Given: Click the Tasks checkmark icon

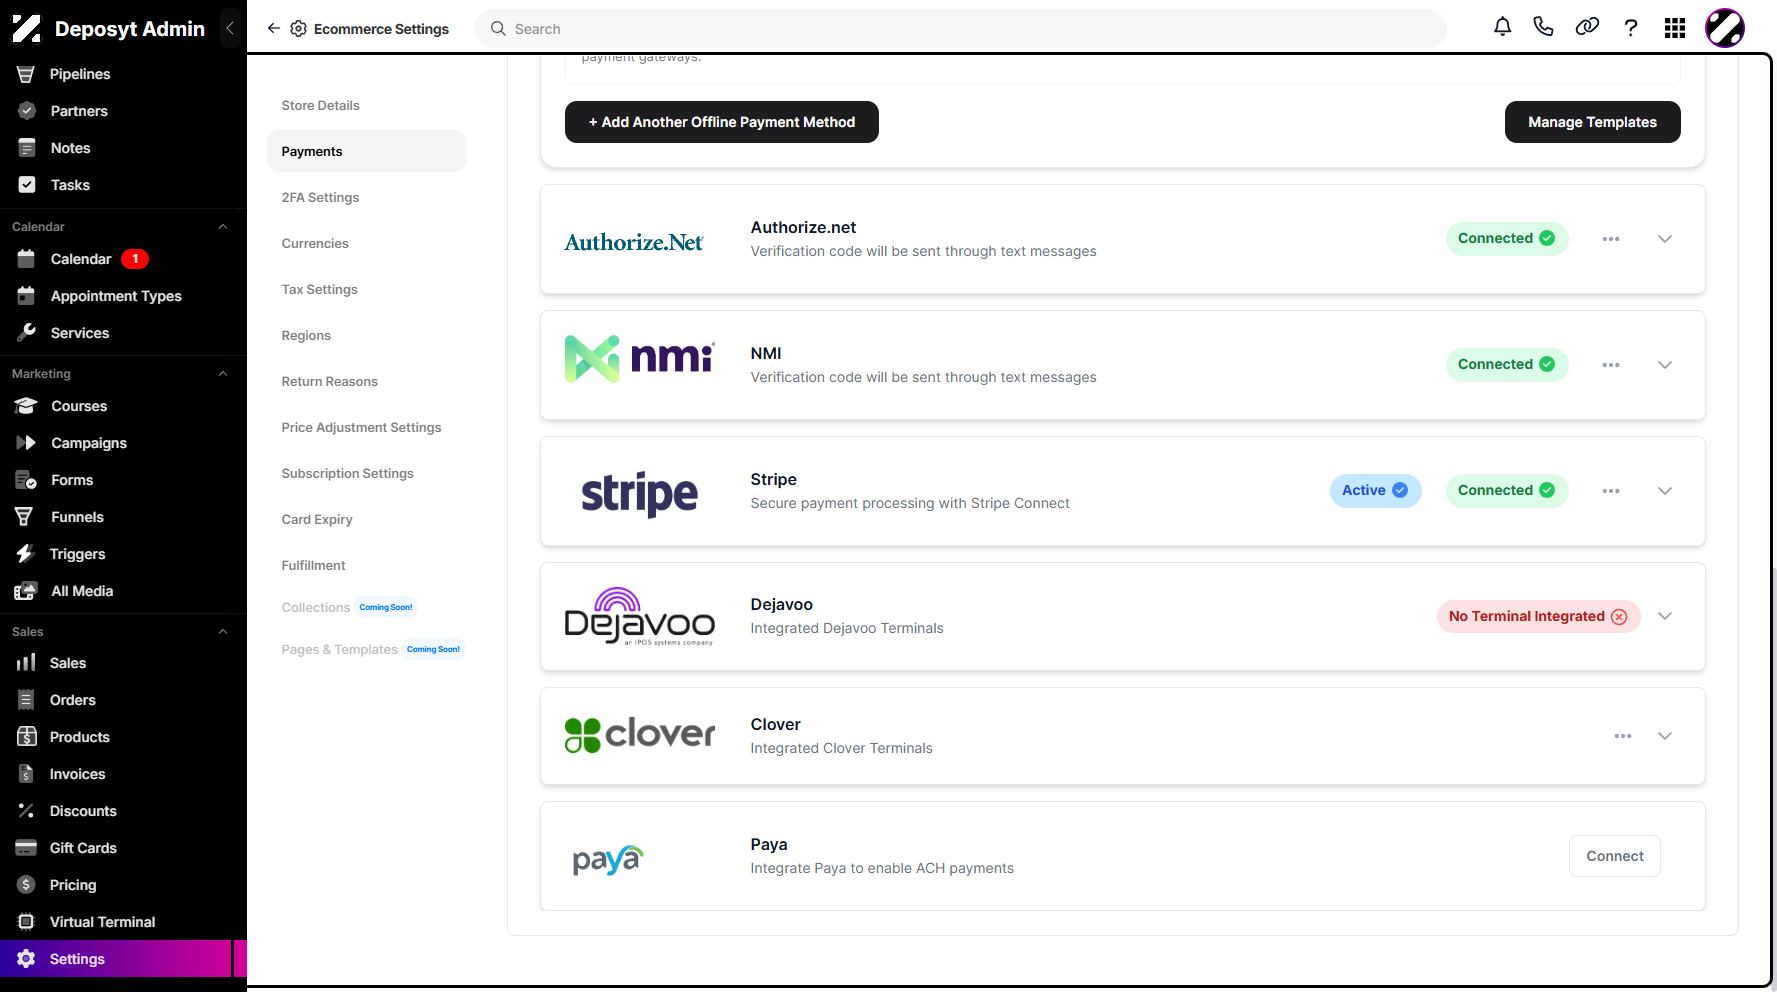Looking at the screenshot, I should point(27,185).
